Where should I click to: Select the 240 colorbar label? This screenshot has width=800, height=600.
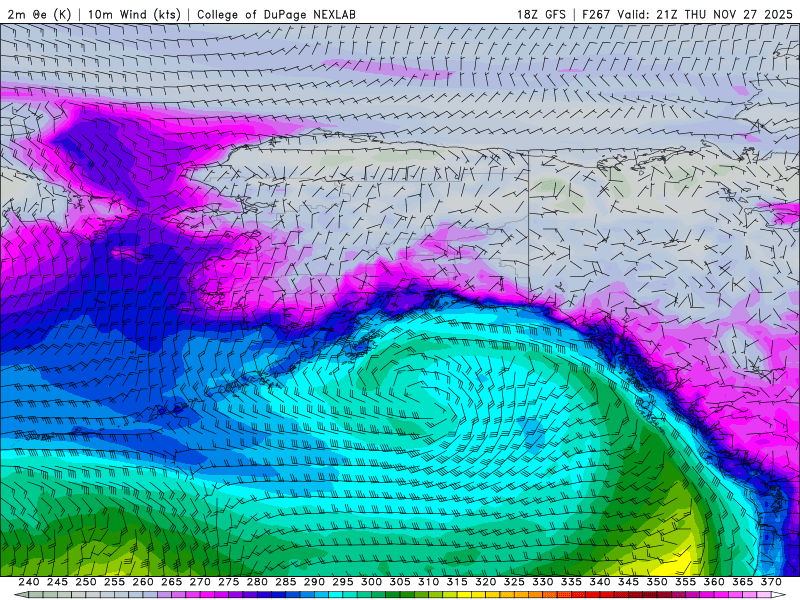click(x=29, y=582)
